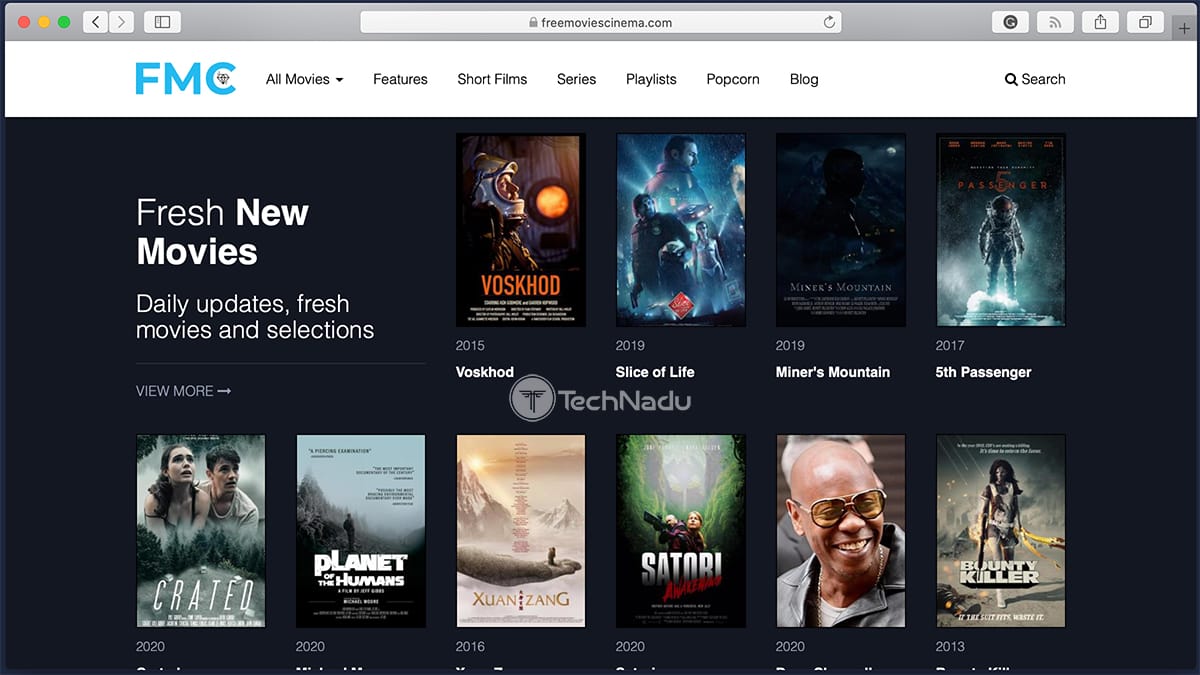Viewport: 1200px width, 675px height.
Task: Open the Short Films menu item
Action: [492, 79]
